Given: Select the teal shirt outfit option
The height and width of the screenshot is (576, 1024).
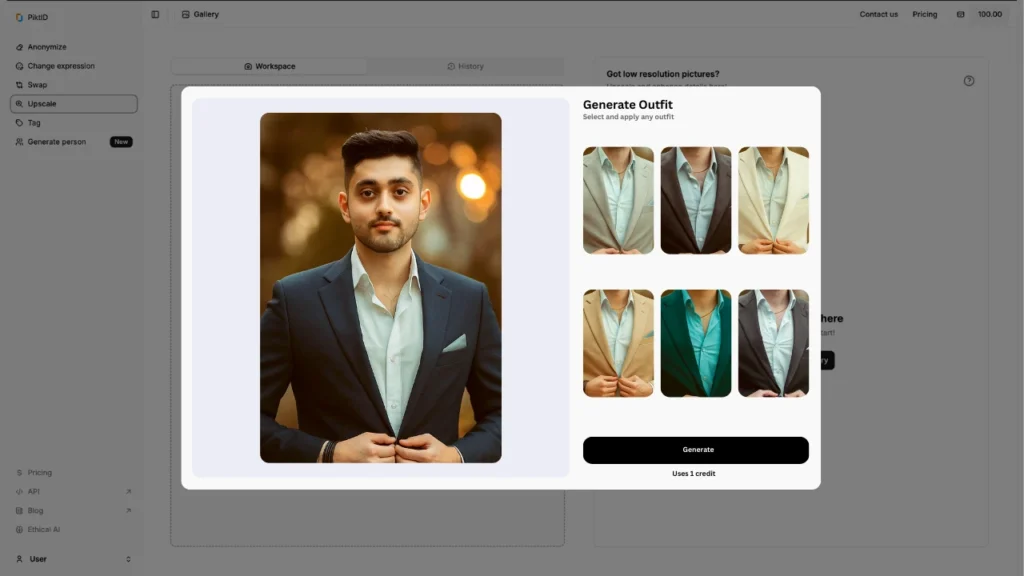Looking at the screenshot, I should pyautogui.click(x=696, y=342).
